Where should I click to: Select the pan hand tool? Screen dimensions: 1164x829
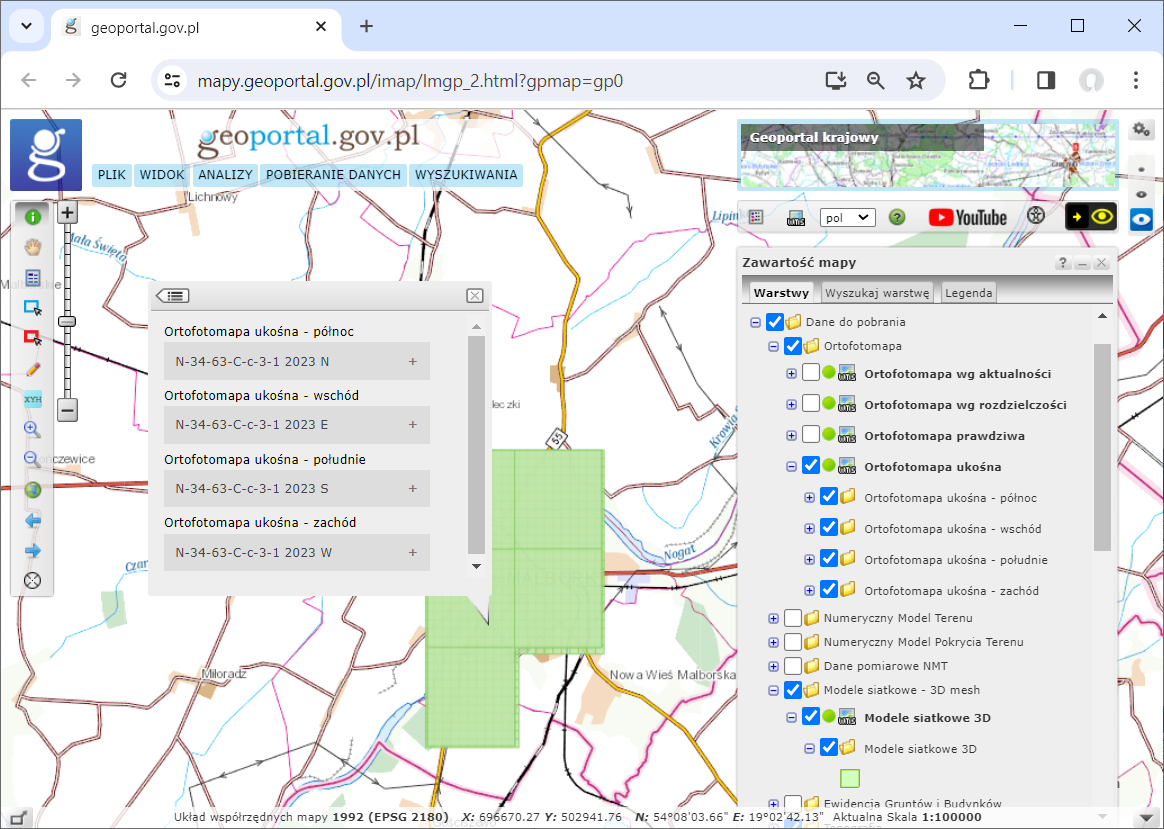tap(32, 247)
